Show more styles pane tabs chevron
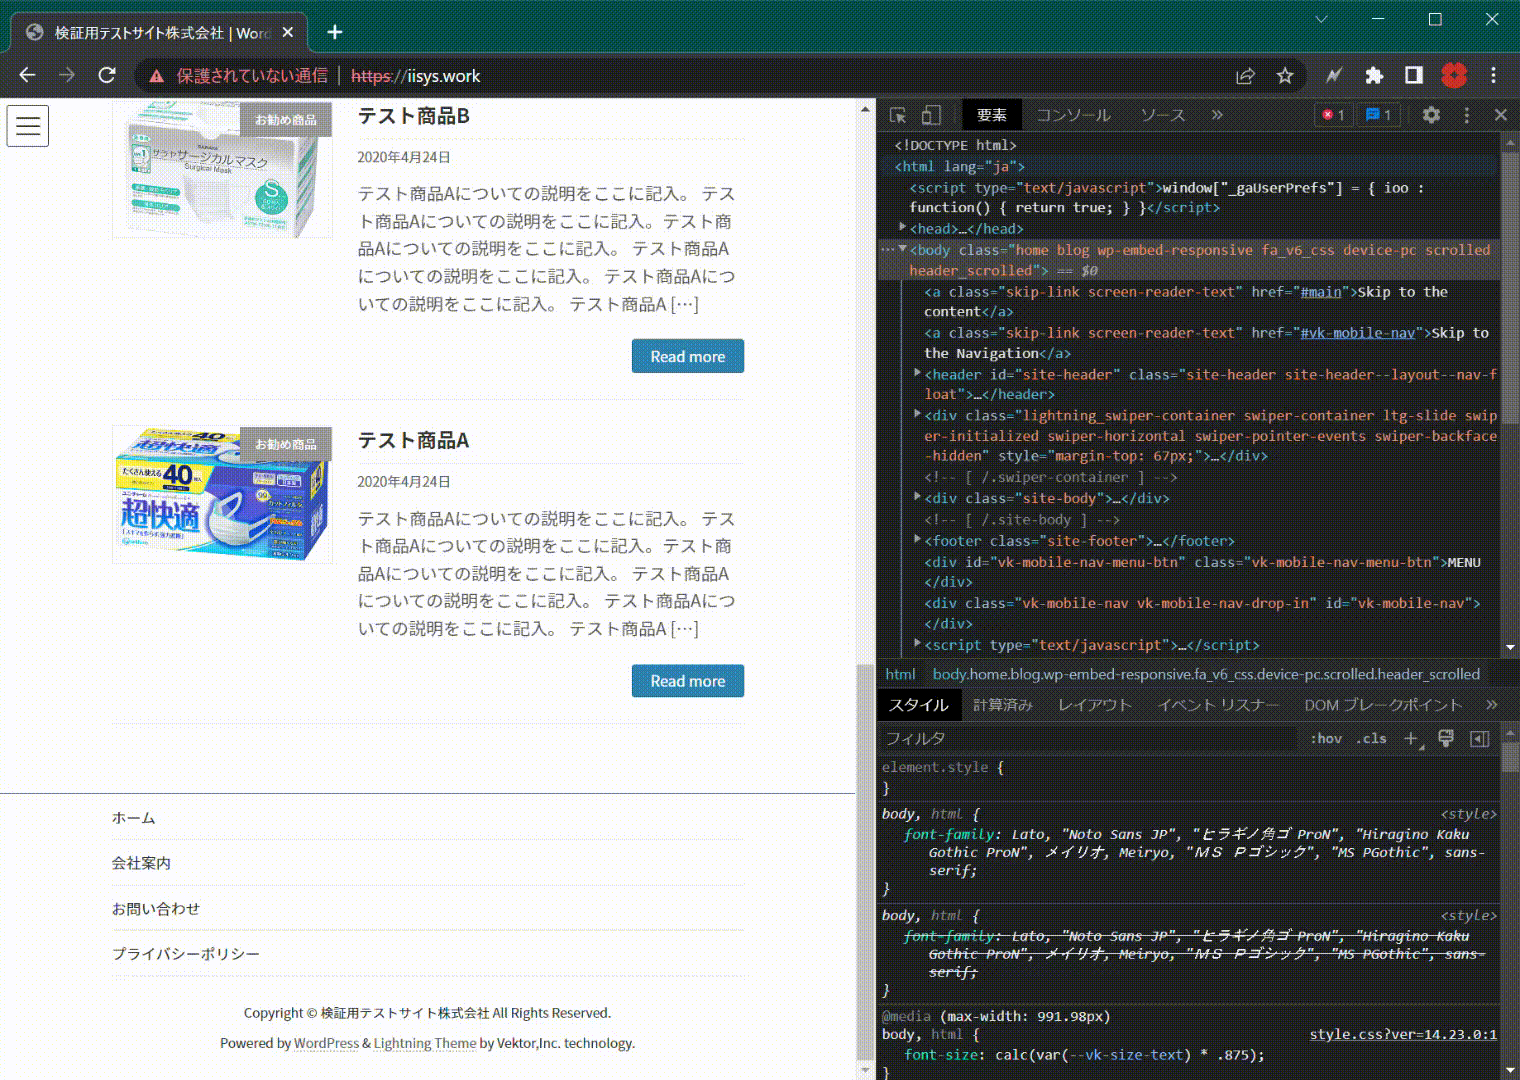 click(1491, 705)
